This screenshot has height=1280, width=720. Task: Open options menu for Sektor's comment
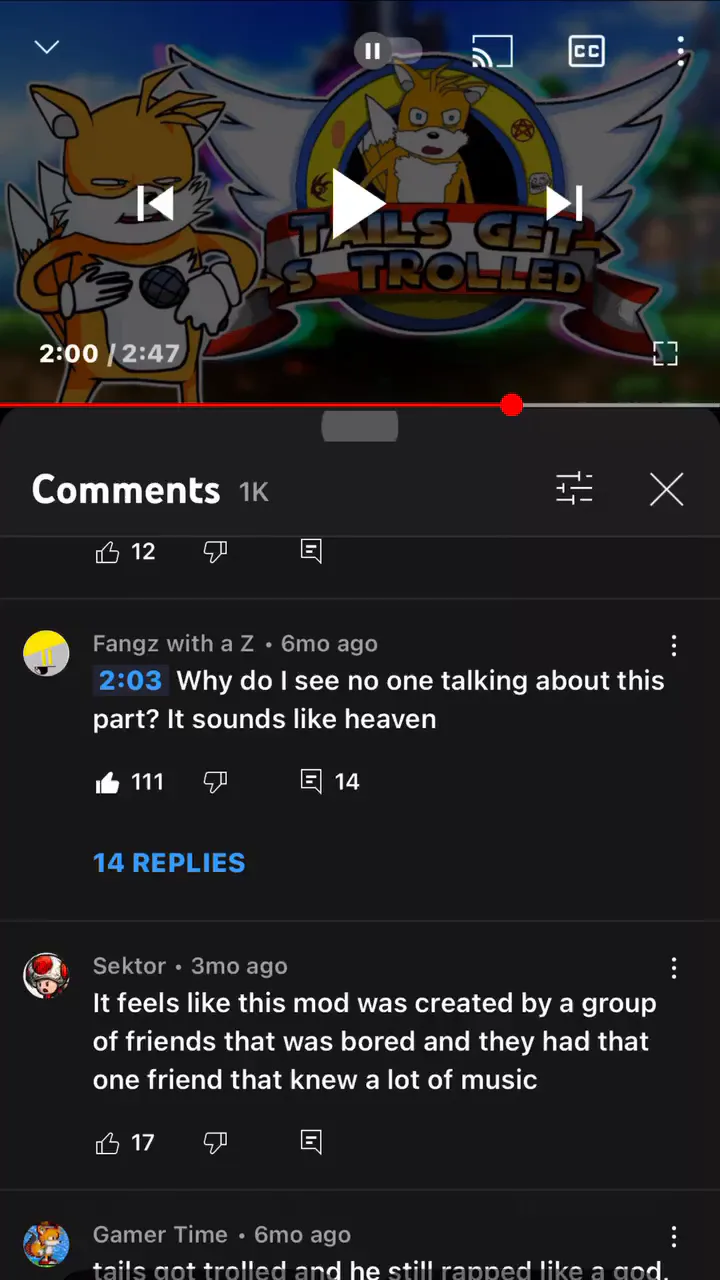[674, 967]
